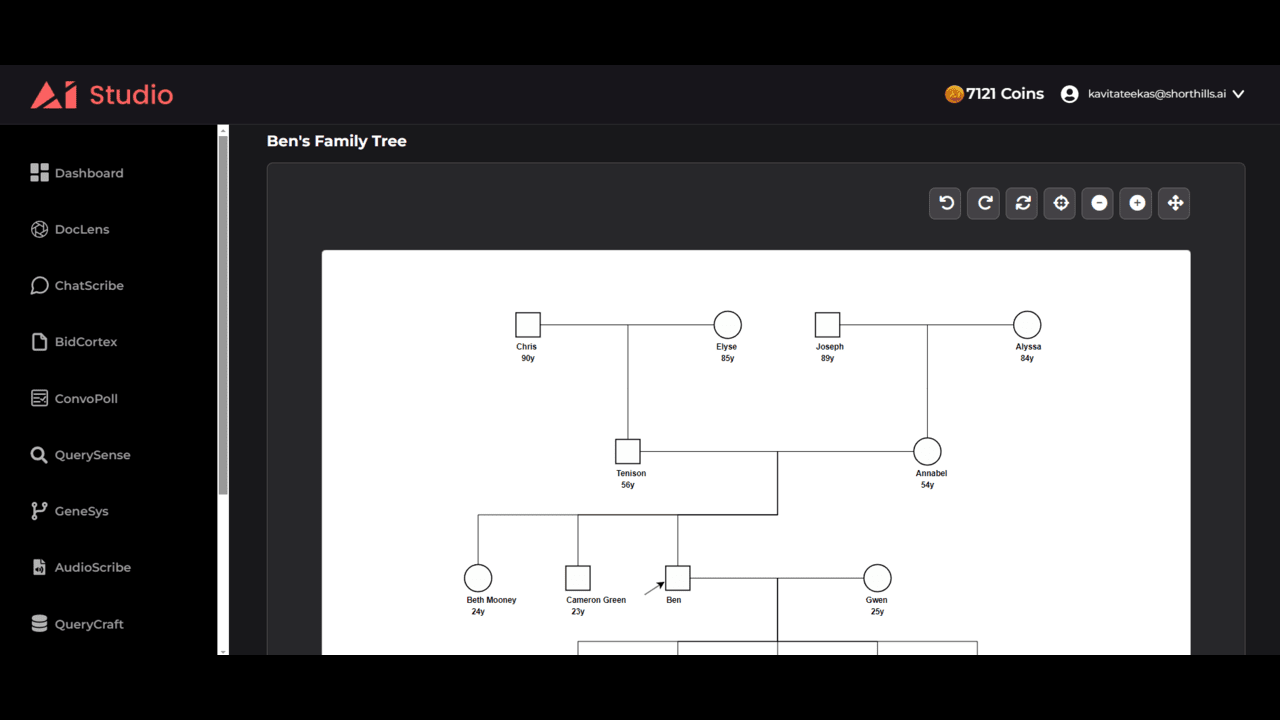Zoom in with the plus icon

[x=1136, y=203]
